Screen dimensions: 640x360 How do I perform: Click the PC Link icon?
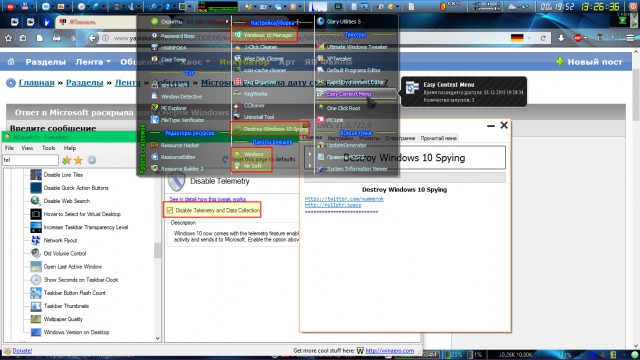point(320,120)
